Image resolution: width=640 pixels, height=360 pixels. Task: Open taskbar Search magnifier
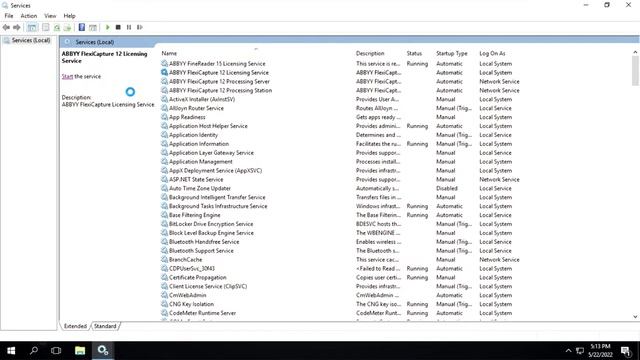tap(34, 351)
